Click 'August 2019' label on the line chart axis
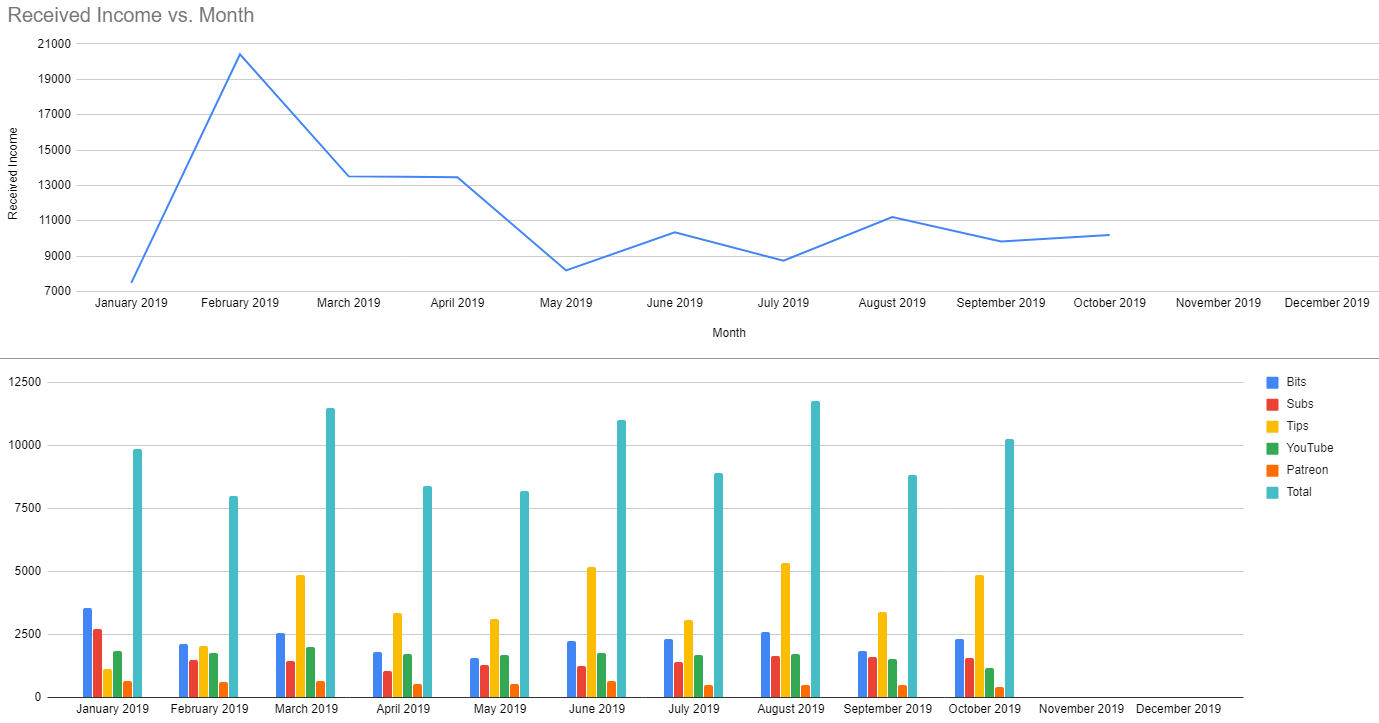The width and height of the screenshot is (1379, 723). (x=892, y=303)
